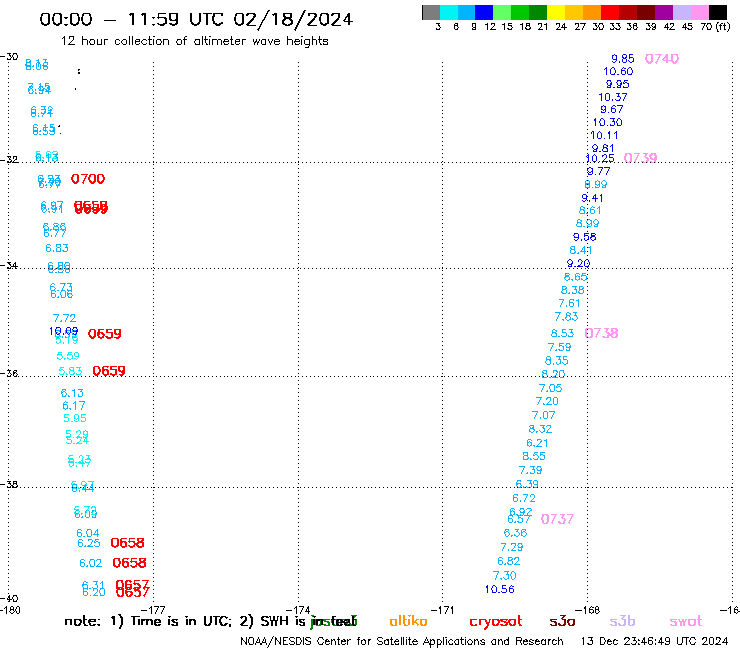Select the '8.32' wave height value
The height and width of the screenshot is (650, 740).
coord(540,429)
